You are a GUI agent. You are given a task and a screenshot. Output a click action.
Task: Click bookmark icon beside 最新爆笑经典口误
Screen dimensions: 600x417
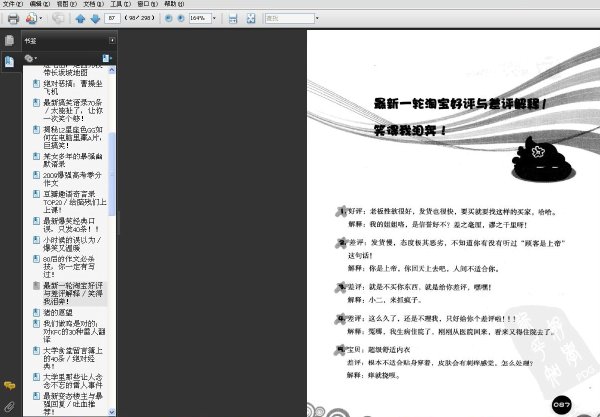[x=36, y=221]
